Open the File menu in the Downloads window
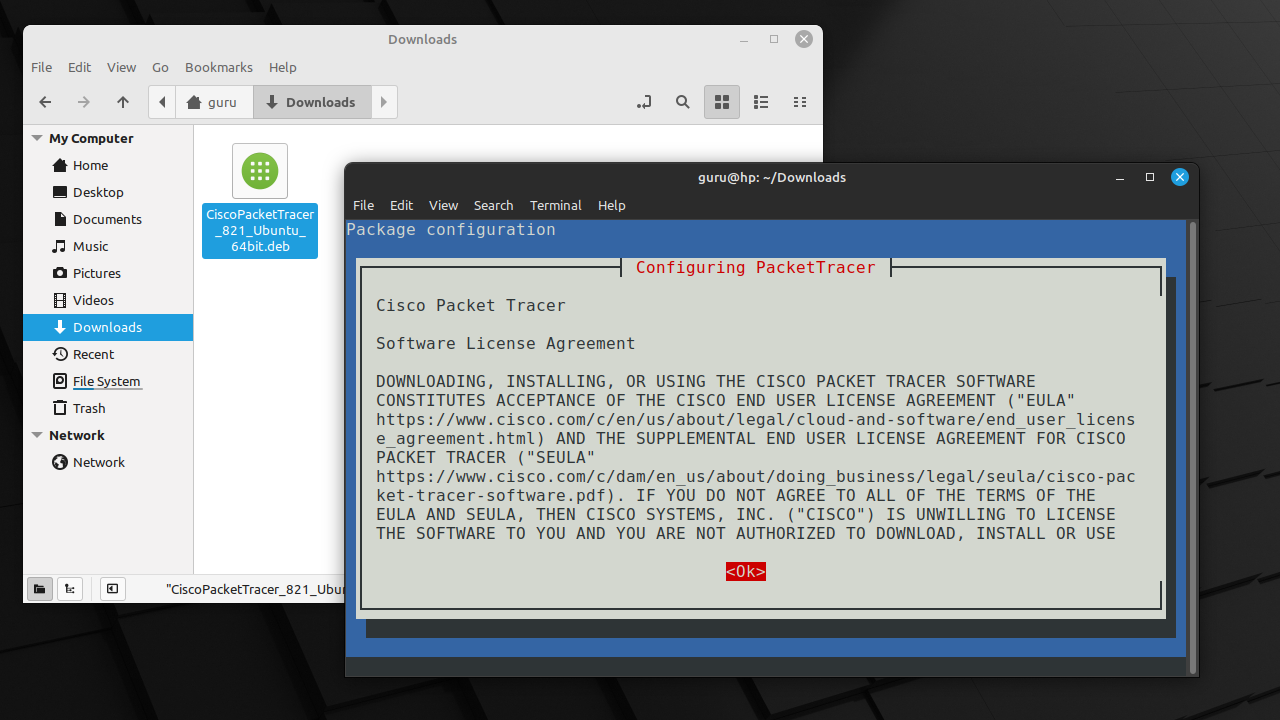This screenshot has height=720, width=1280. tap(42, 67)
